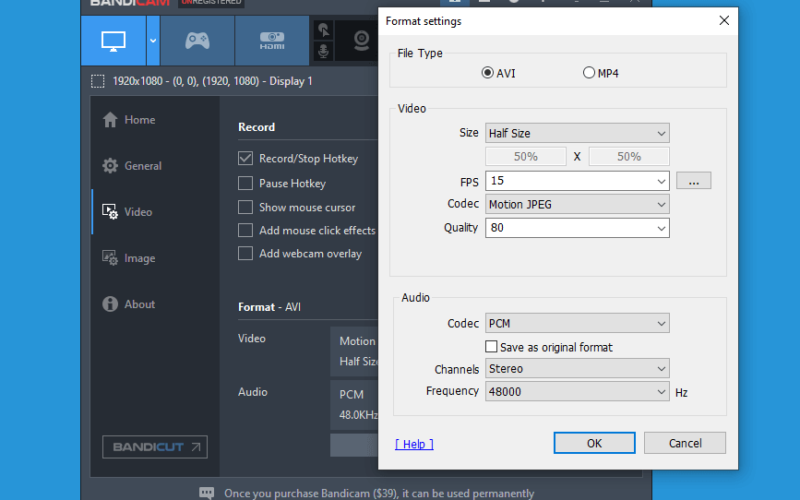Click the Video tab icon
The height and width of the screenshot is (500, 800).
point(110,212)
